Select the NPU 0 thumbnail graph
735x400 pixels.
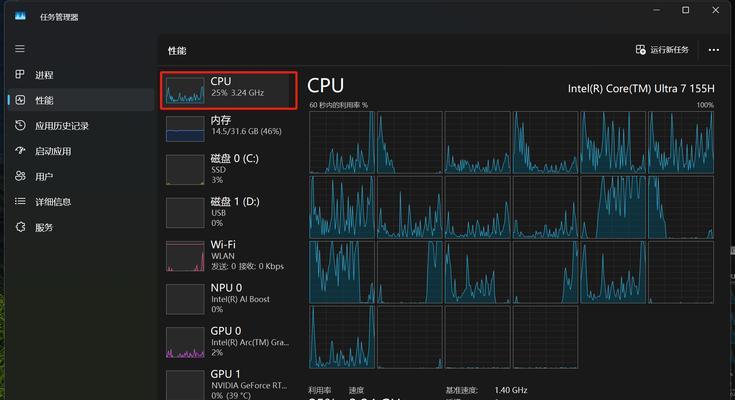pyautogui.click(x=185, y=299)
